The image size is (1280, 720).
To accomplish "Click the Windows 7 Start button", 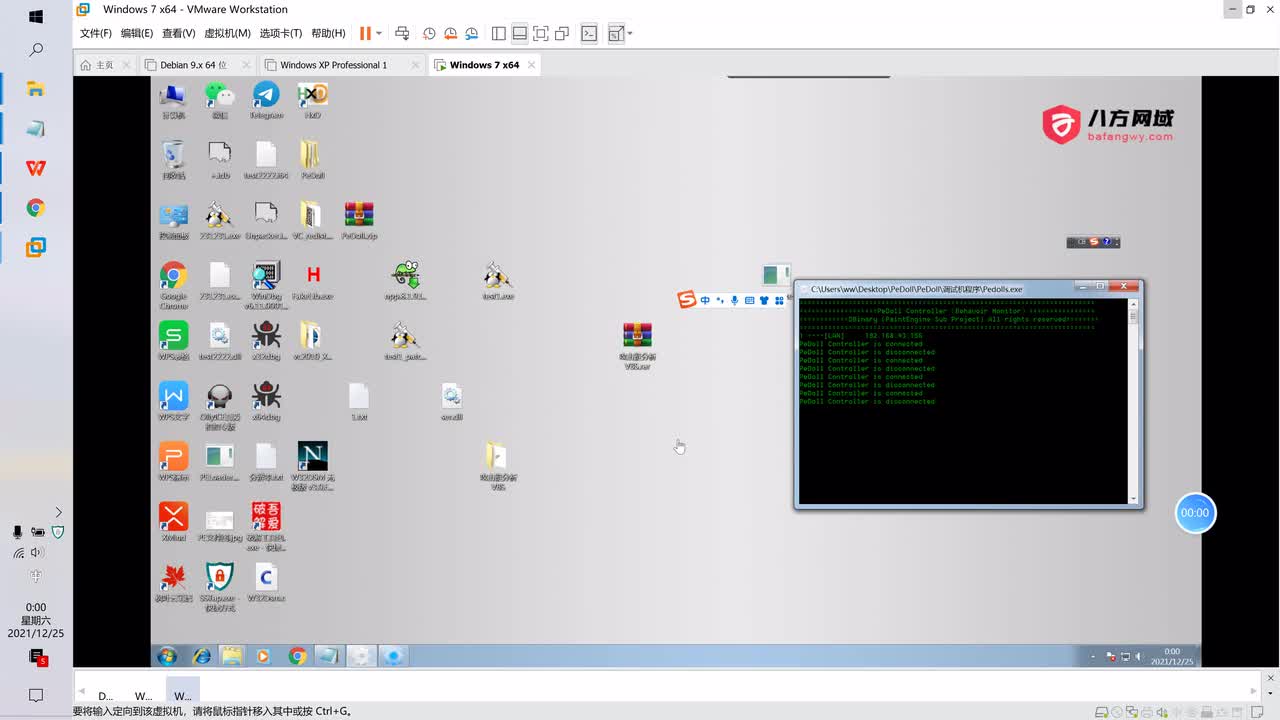I will click(x=167, y=657).
